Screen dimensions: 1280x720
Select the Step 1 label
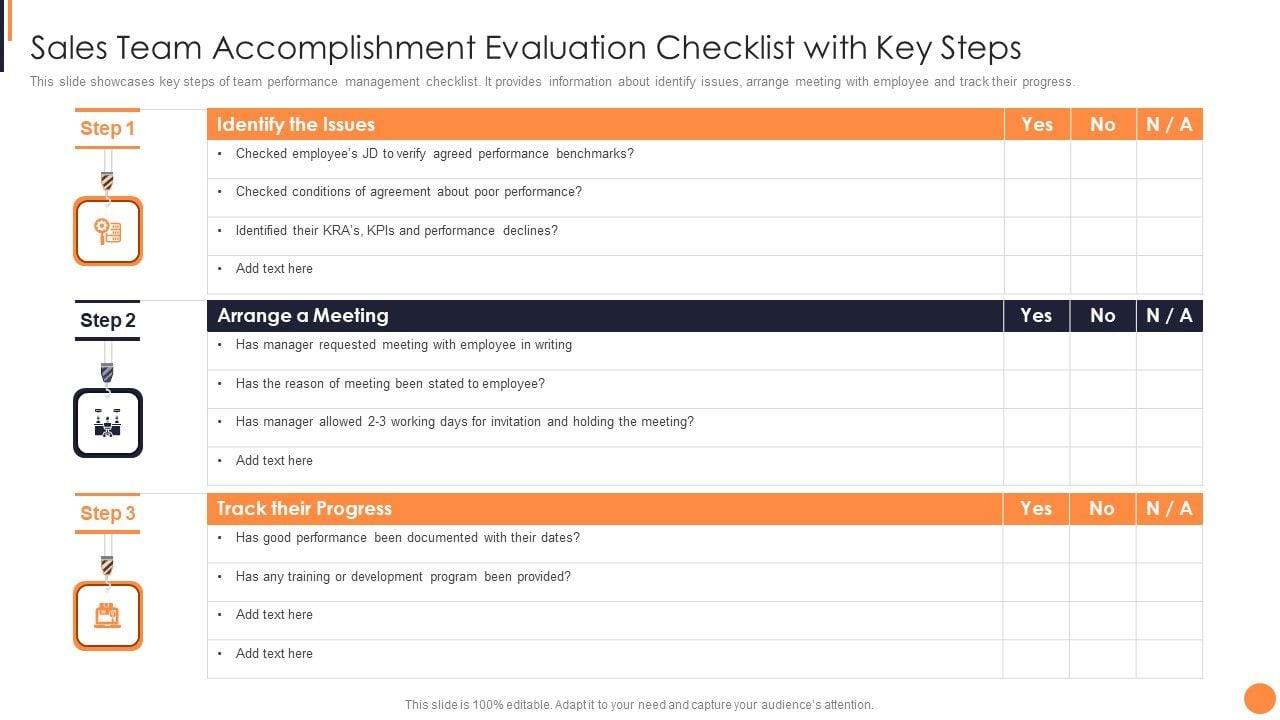[107, 128]
